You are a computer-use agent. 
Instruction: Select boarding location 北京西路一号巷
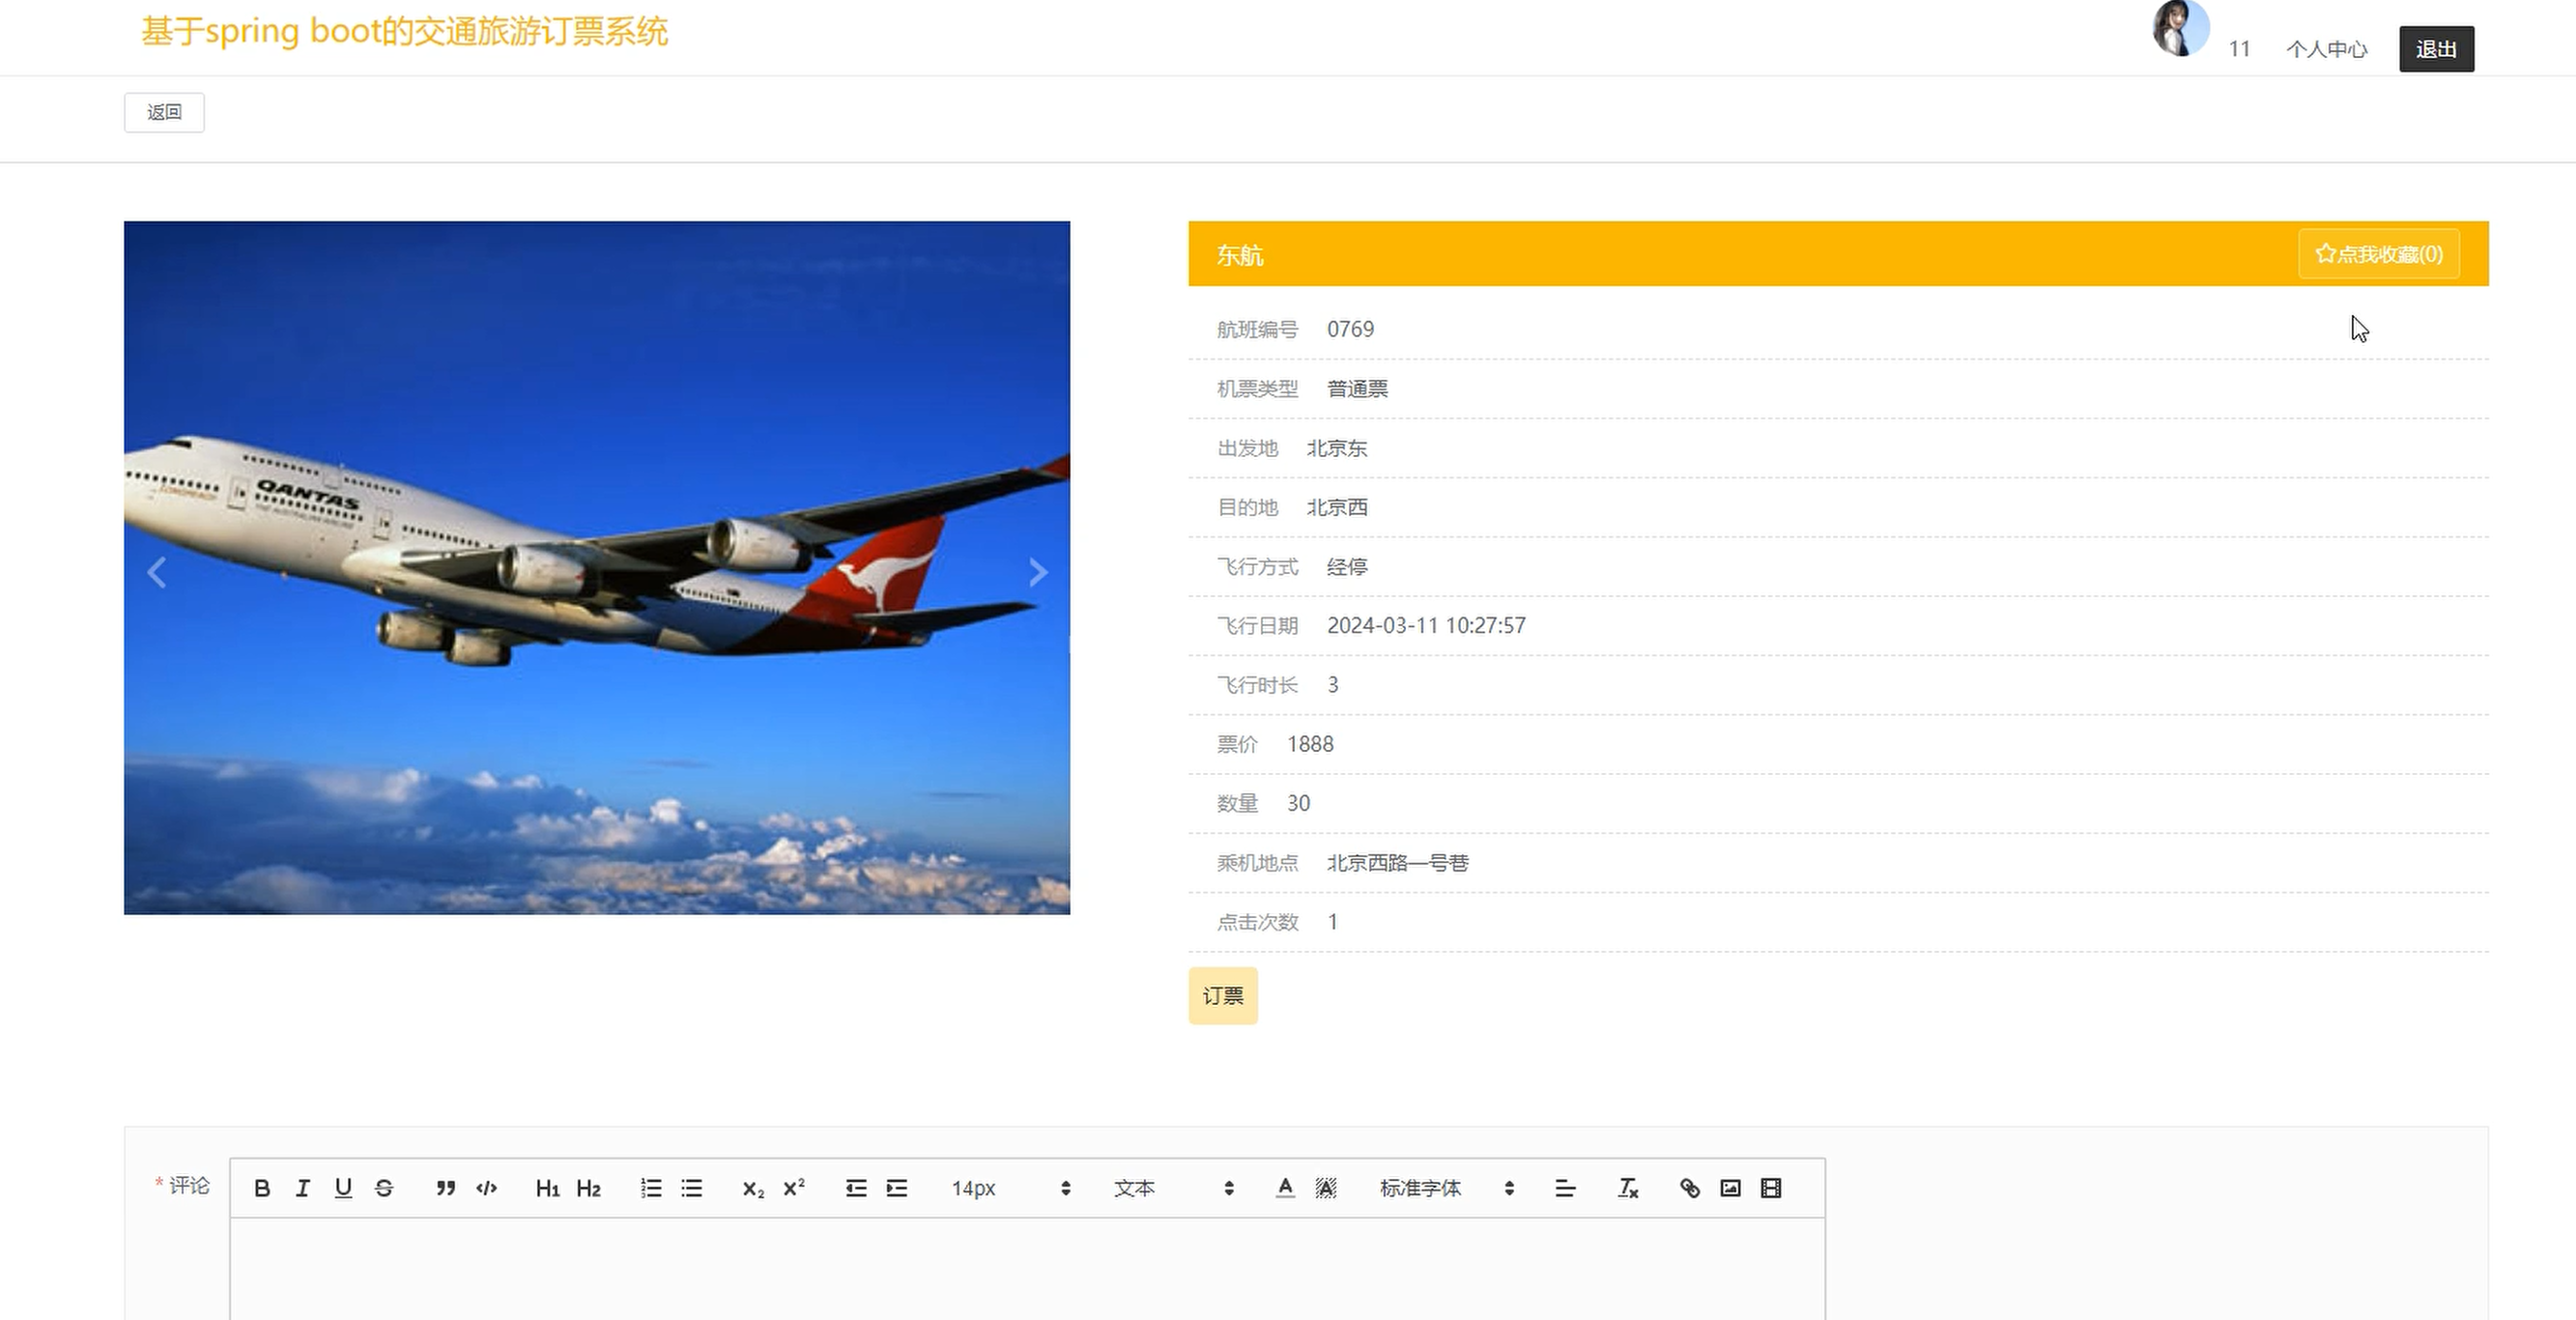[x=1397, y=863]
